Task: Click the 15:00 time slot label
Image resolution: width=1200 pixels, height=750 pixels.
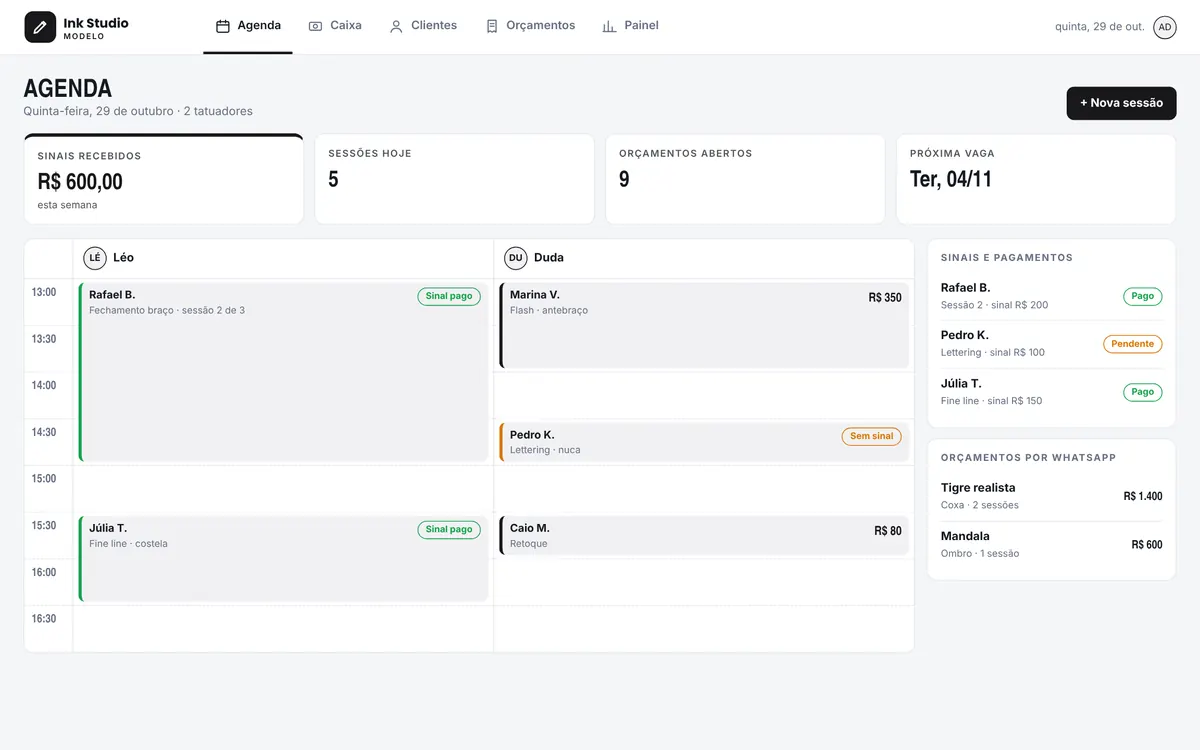Action: point(44,478)
